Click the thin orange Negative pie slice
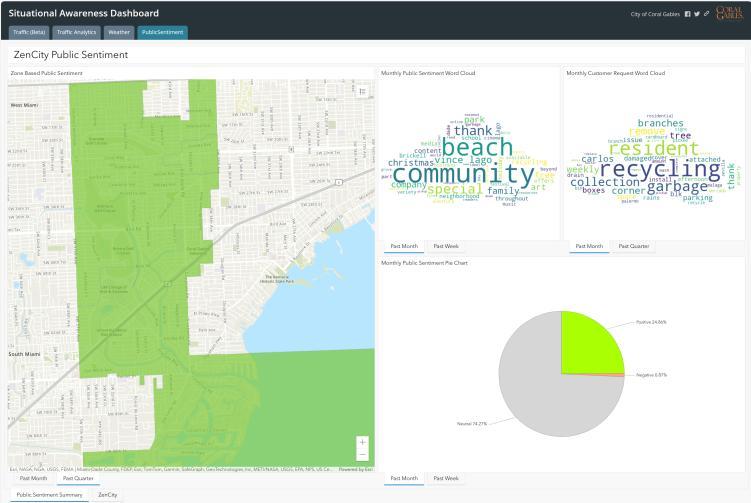751x503 pixels. point(613,375)
